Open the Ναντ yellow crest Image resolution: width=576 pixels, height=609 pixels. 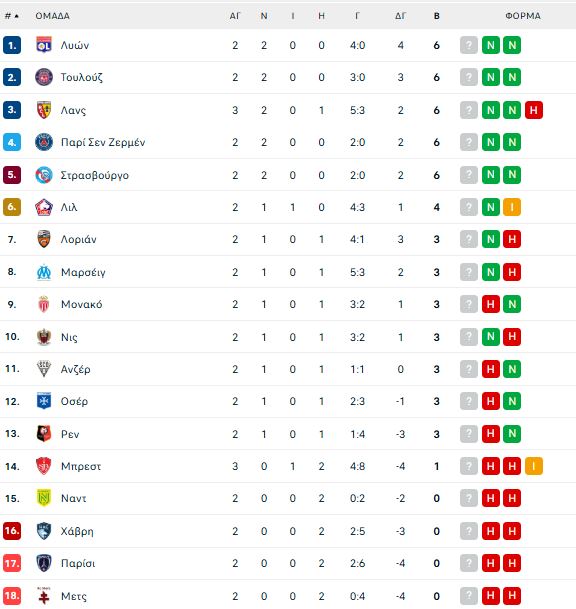pos(44,498)
